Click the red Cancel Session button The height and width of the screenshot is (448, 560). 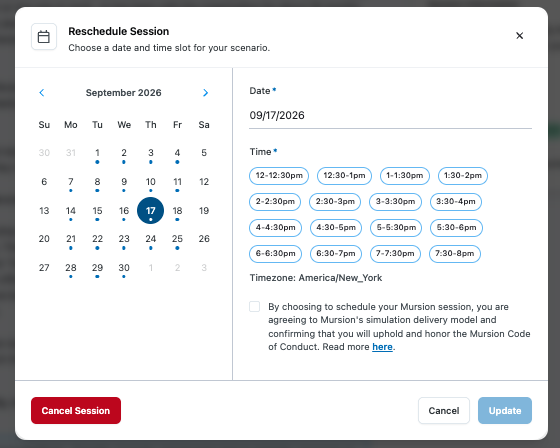[76, 410]
